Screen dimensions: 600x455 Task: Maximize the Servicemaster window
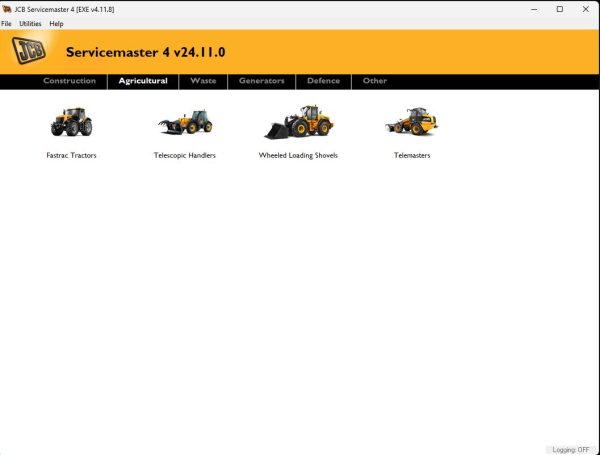[560, 9]
